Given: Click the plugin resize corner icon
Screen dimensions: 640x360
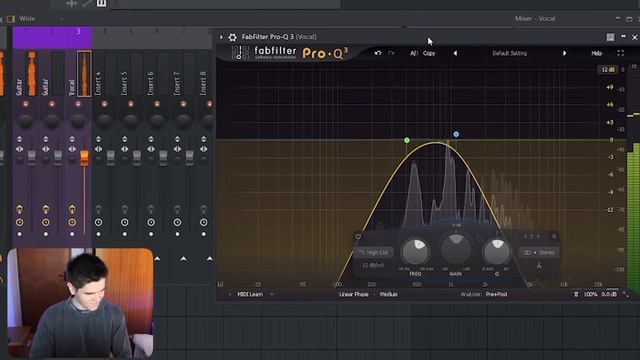Looking at the screenshot, I should pos(625,294).
